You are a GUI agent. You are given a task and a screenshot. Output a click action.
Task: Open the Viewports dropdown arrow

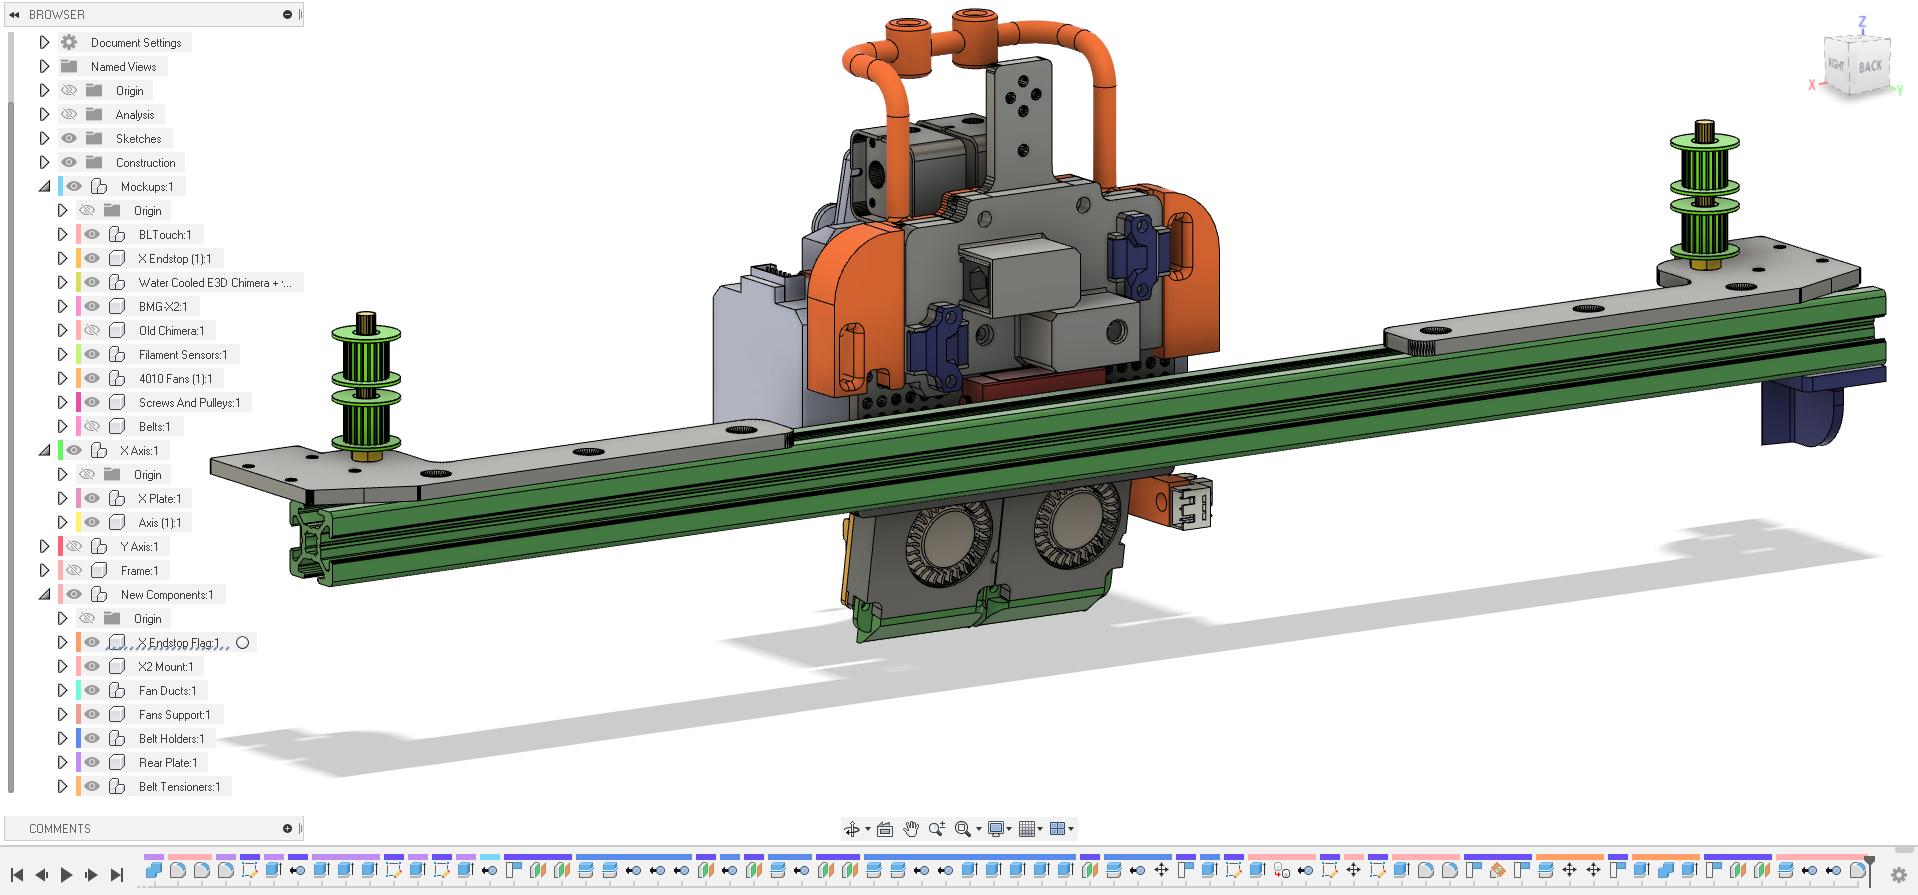[1071, 829]
